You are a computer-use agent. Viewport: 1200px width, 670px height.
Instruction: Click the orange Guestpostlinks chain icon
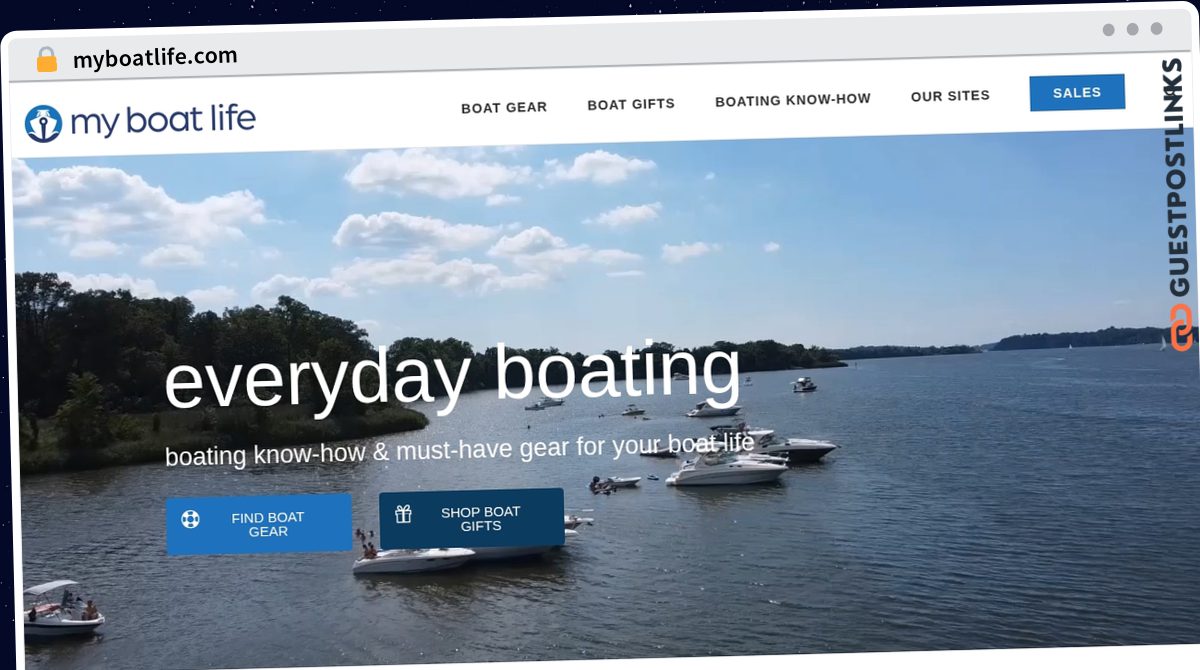1181,327
